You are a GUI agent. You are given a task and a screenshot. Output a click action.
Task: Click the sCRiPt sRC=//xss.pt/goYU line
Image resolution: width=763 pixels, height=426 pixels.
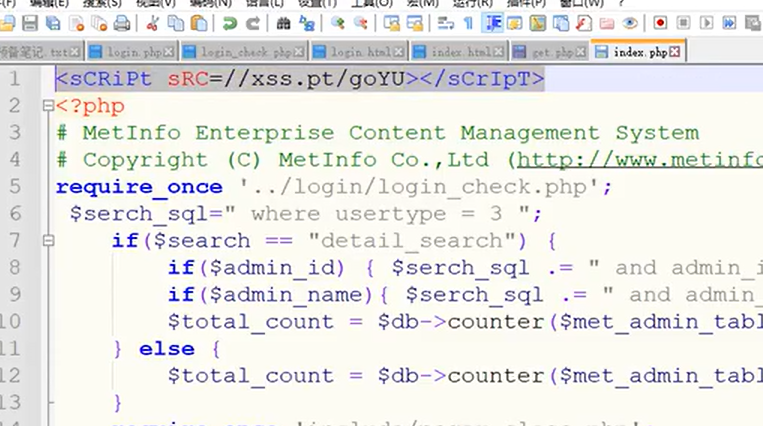pos(300,79)
